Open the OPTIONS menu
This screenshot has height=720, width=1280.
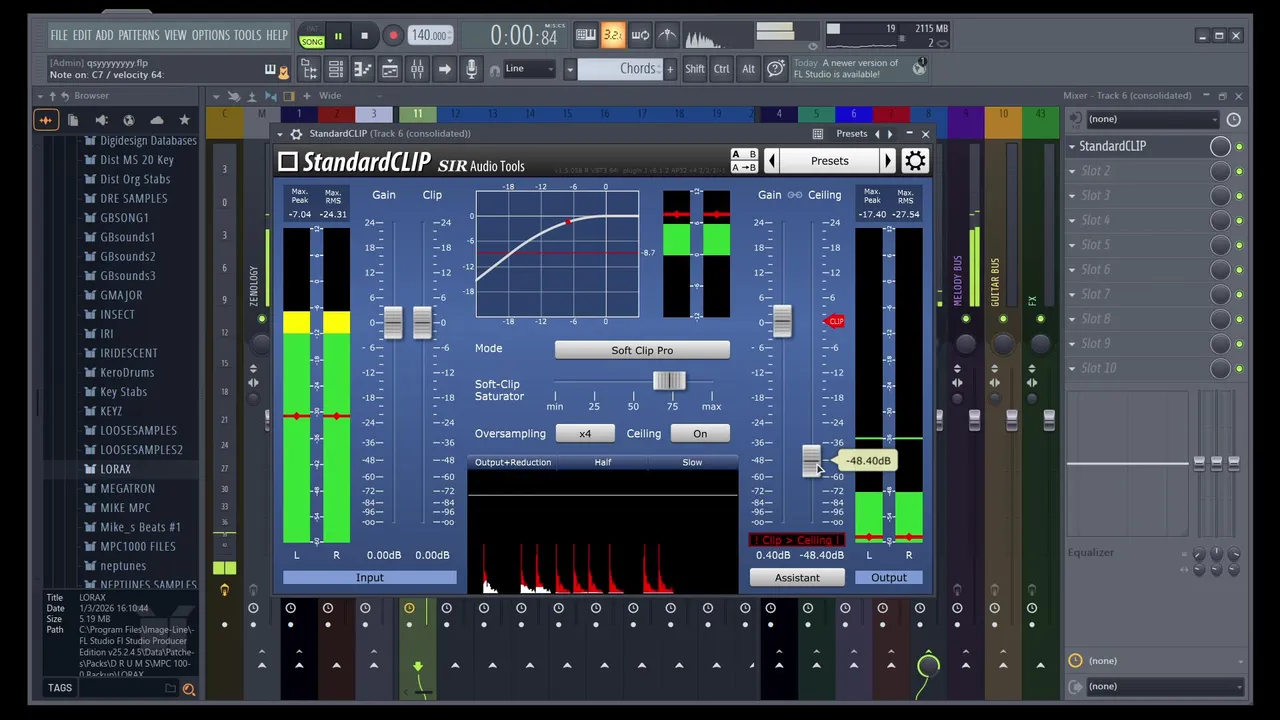210,35
